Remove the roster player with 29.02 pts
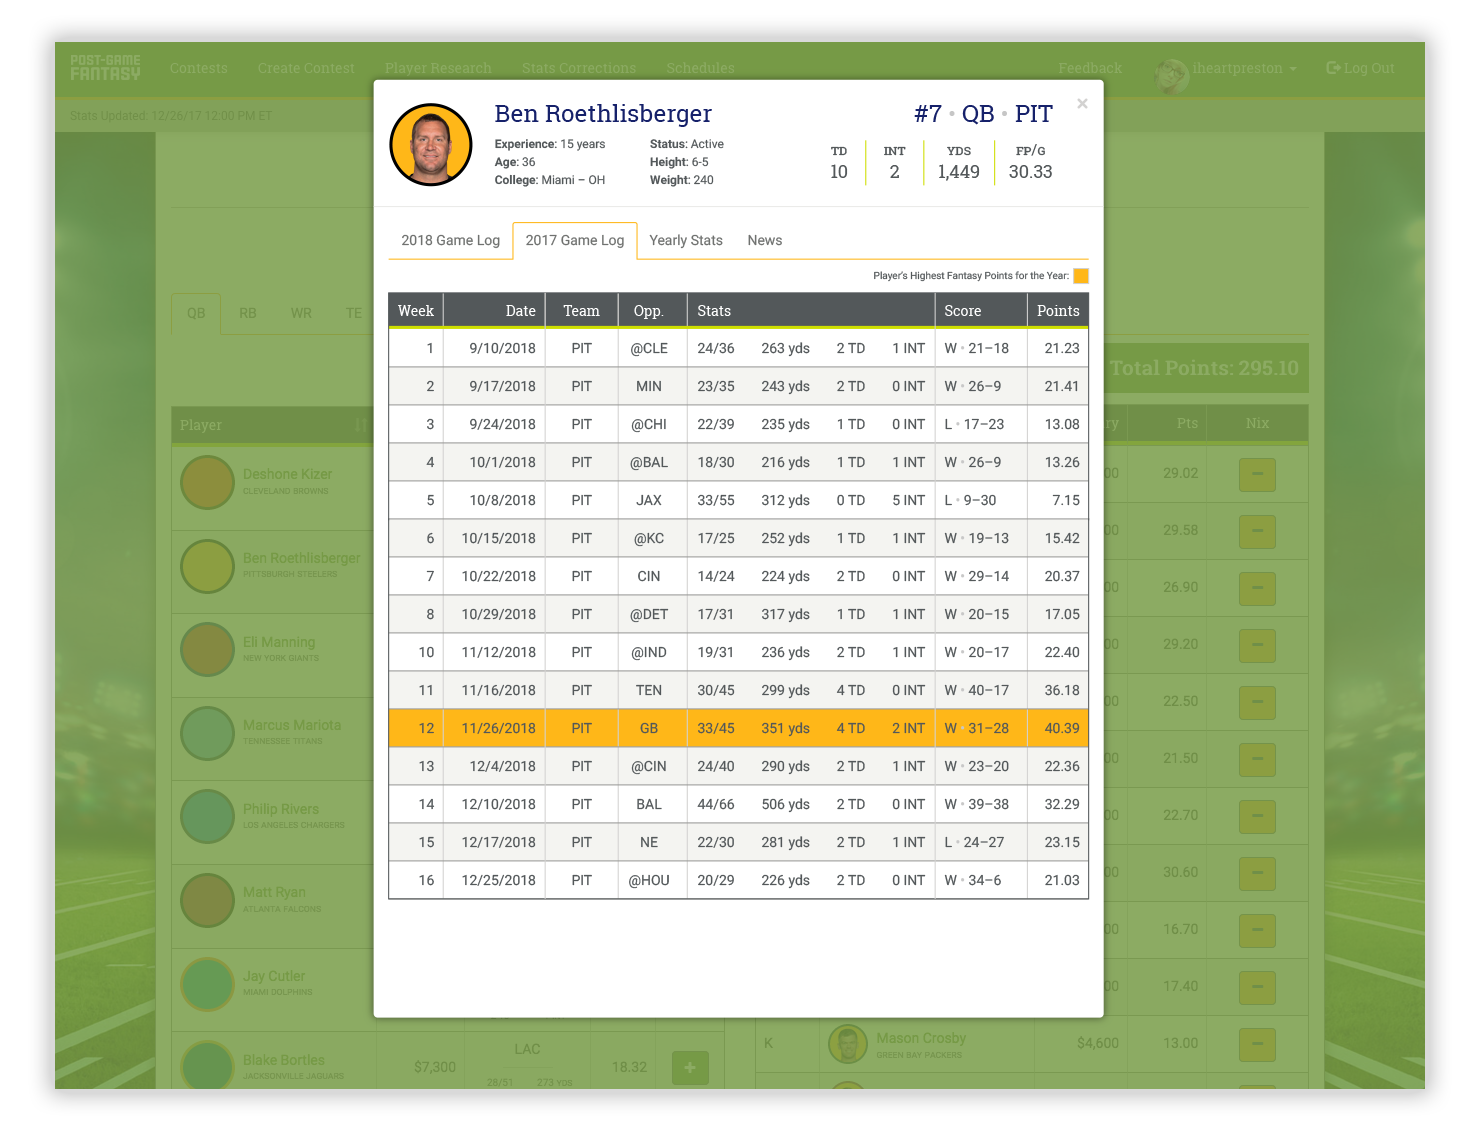This screenshot has width=1480, height=1131. coord(1257,474)
